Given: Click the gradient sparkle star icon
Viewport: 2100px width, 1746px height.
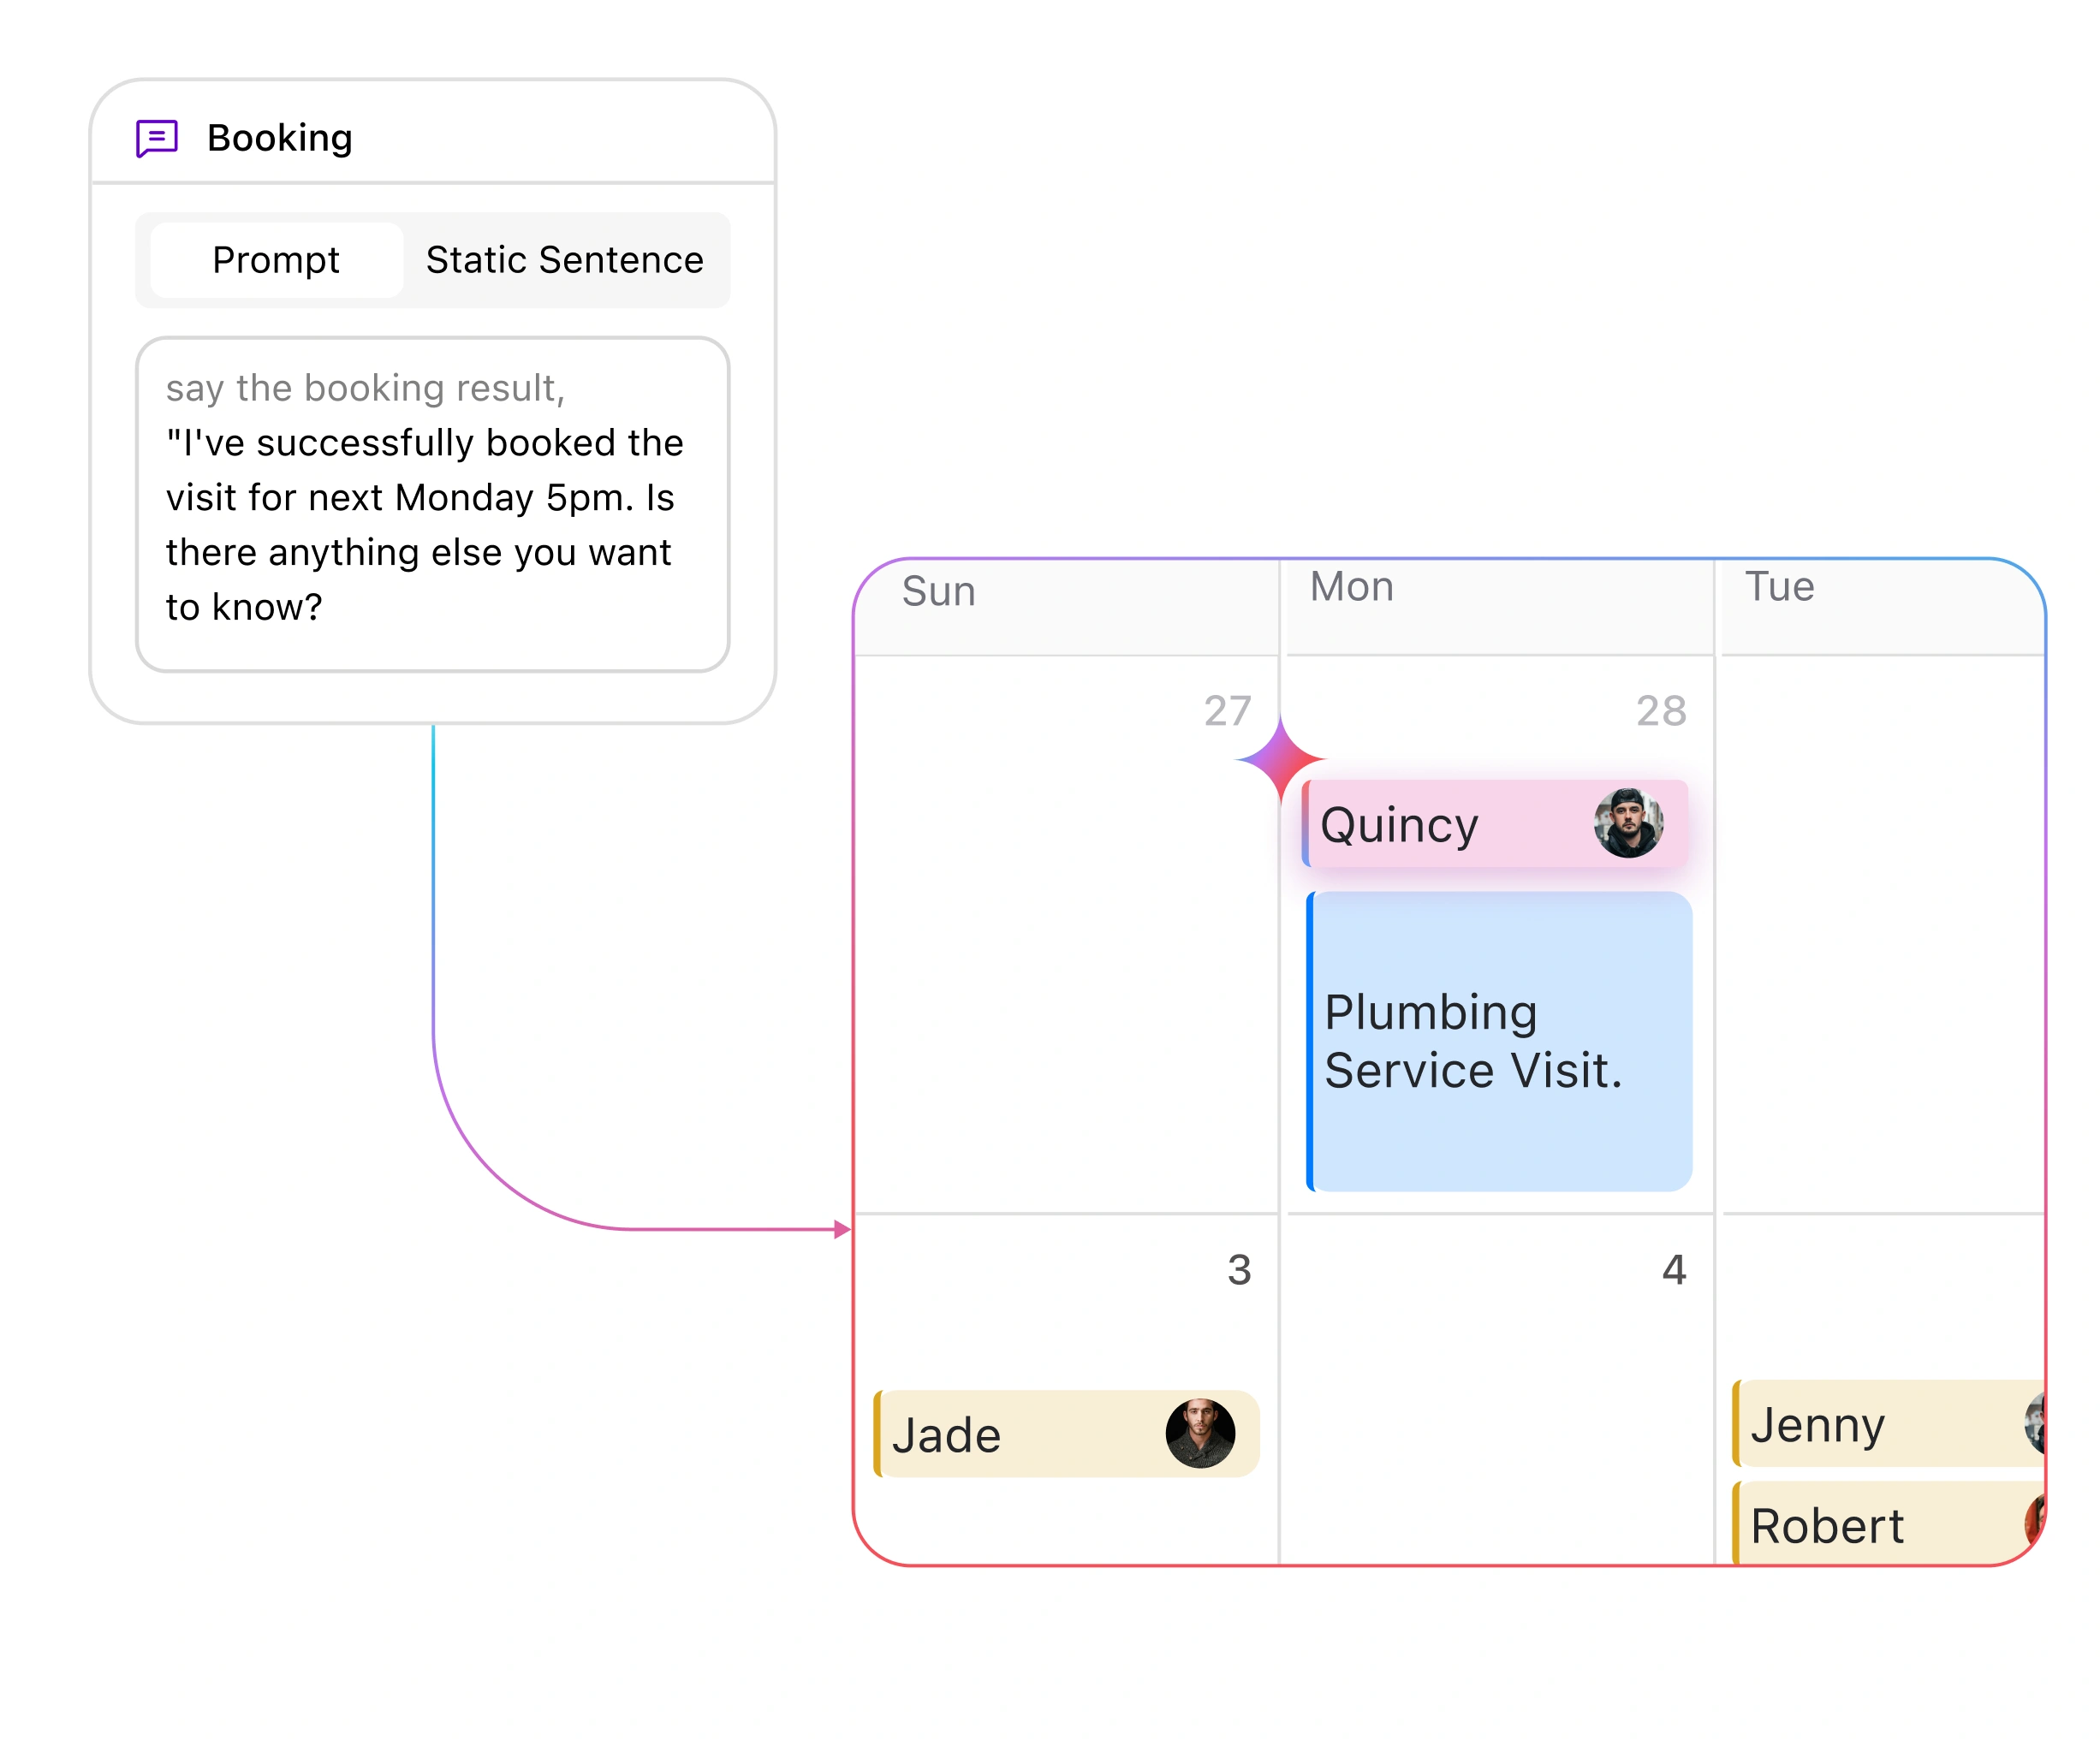Looking at the screenshot, I should pos(1280,760).
